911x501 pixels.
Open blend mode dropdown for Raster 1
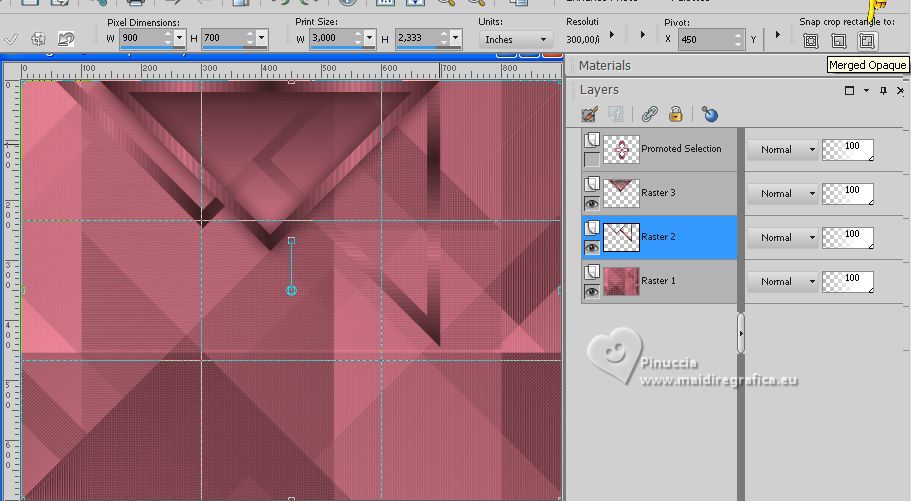pyautogui.click(x=781, y=281)
